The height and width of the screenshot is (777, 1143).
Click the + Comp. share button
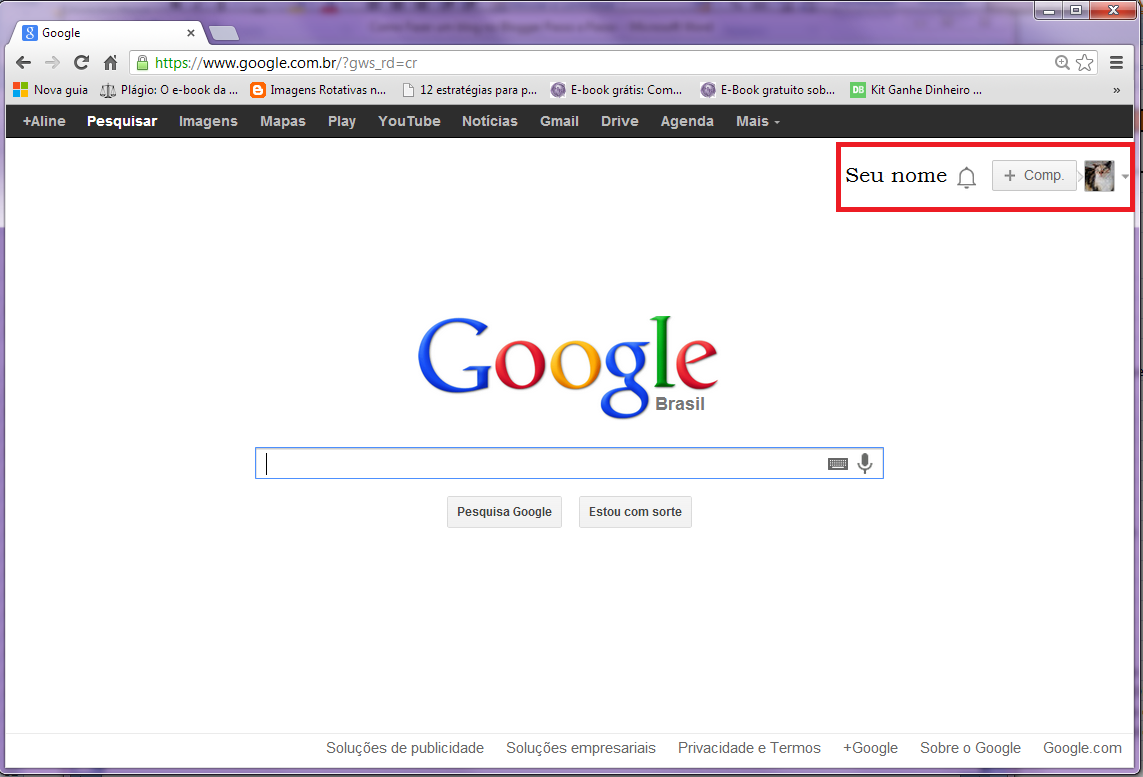pyautogui.click(x=1034, y=176)
